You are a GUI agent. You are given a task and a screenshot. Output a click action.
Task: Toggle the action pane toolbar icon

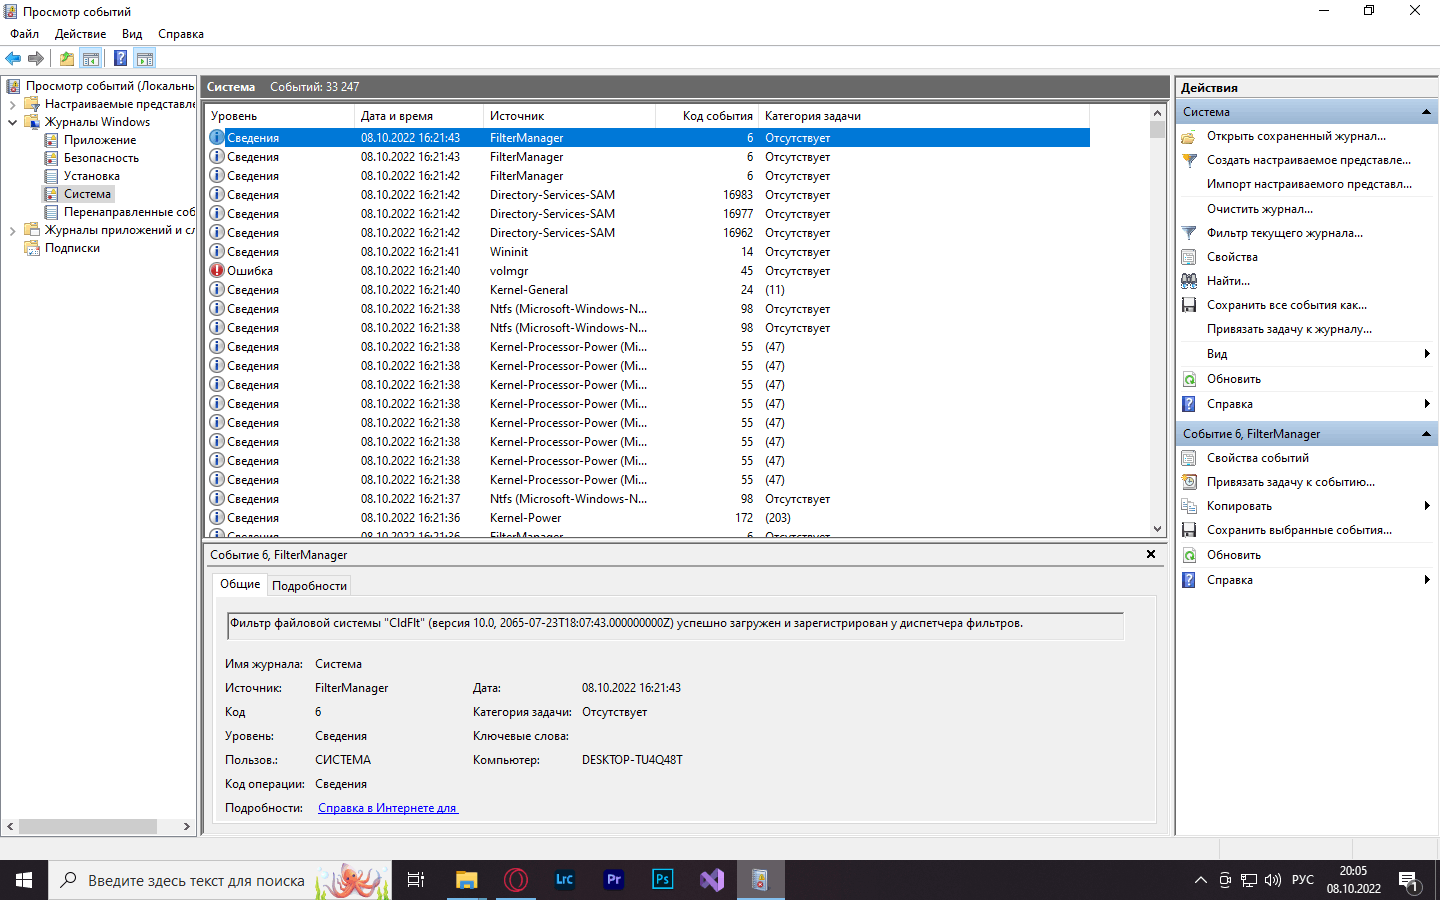[145, 58]
